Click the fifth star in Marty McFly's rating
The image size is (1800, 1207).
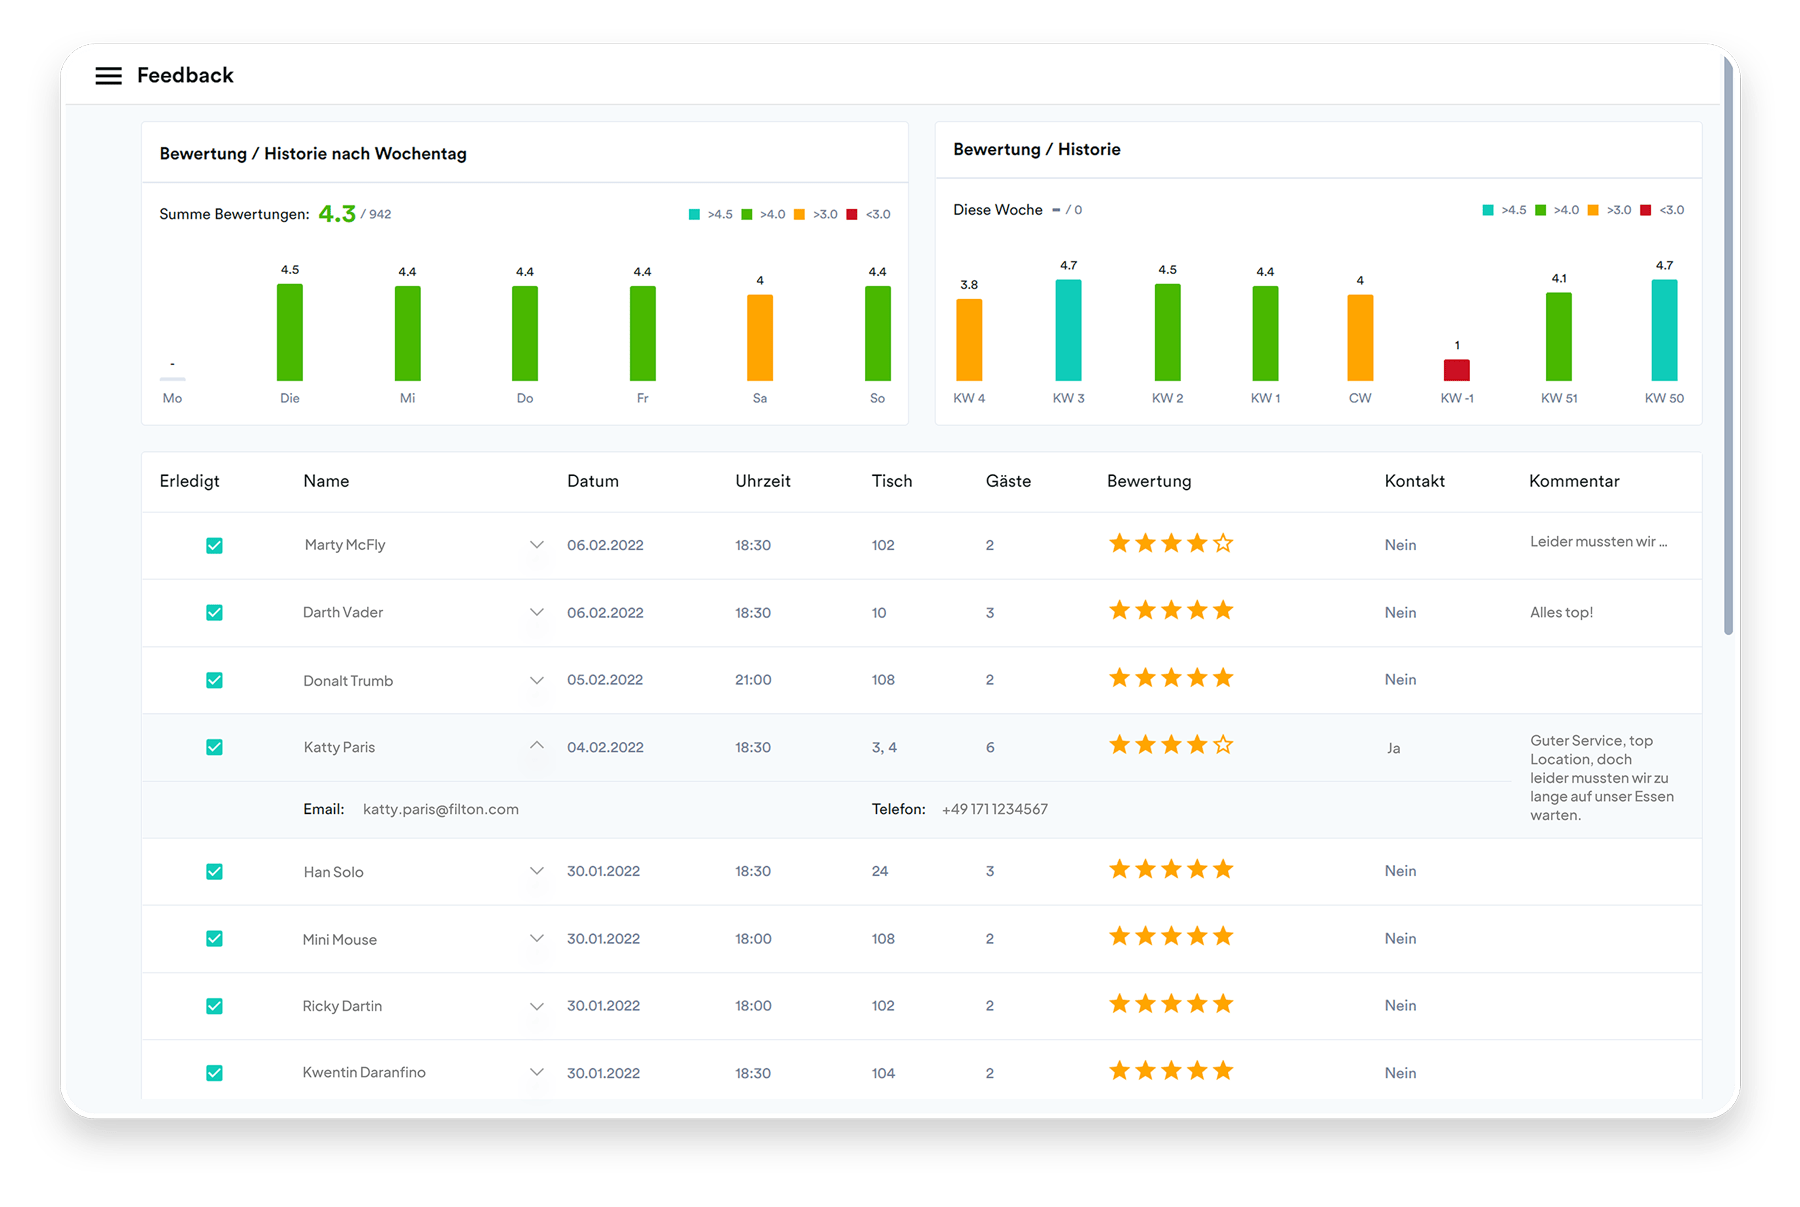coord(1223,544)
